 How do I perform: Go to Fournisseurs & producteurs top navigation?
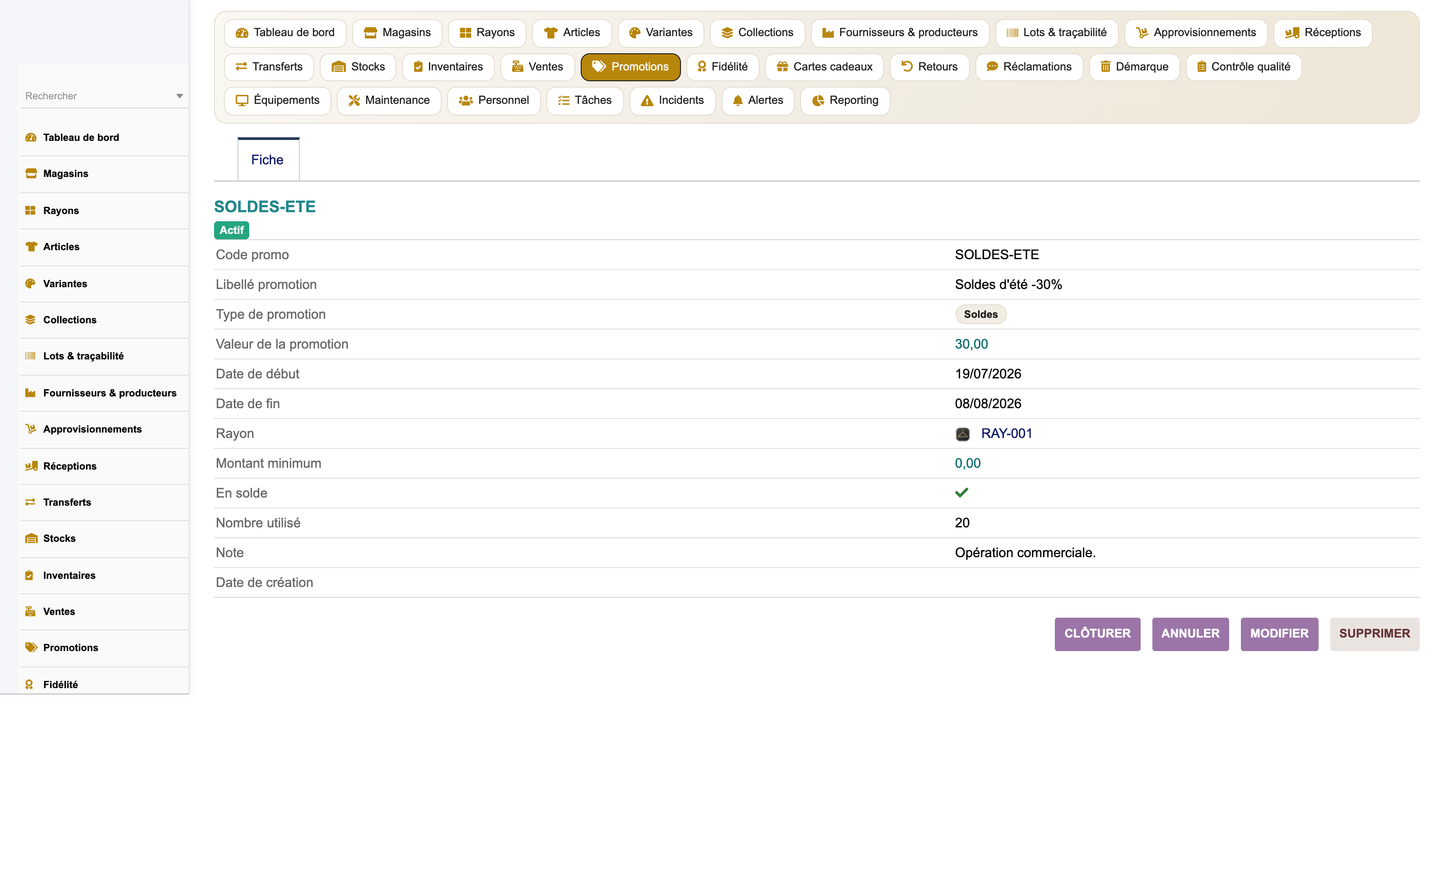coord(900,33)
